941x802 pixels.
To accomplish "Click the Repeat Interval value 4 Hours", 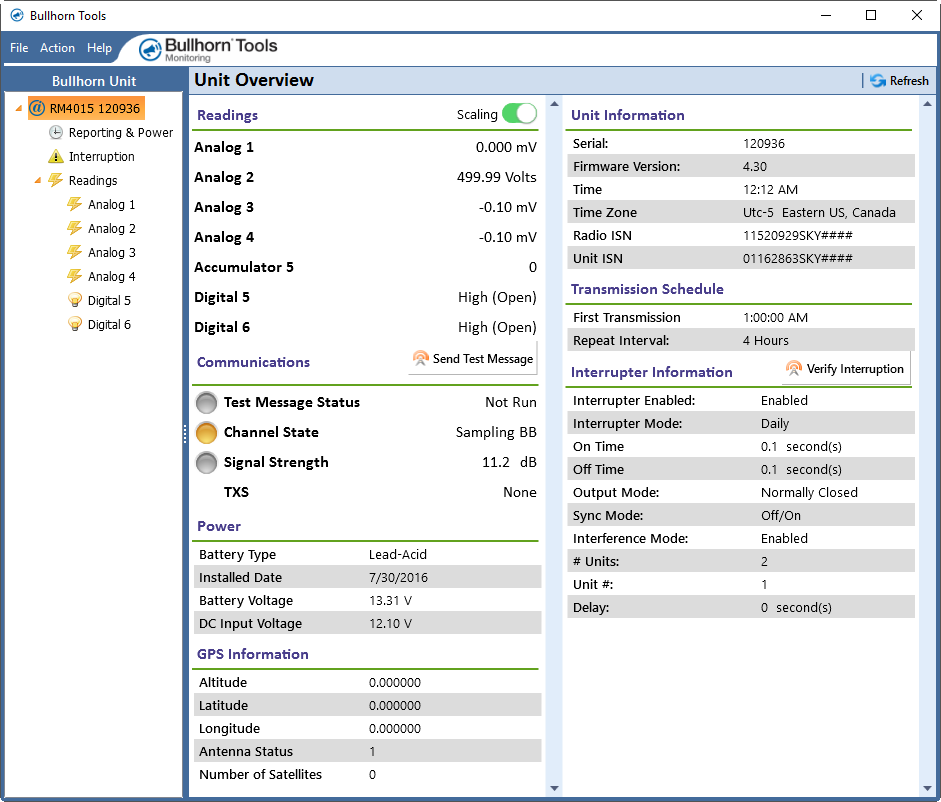I will tap(765, 340).
